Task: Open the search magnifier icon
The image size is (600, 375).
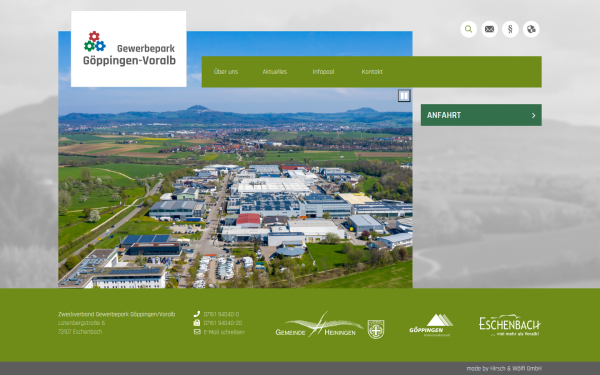Action: point(468,29)
